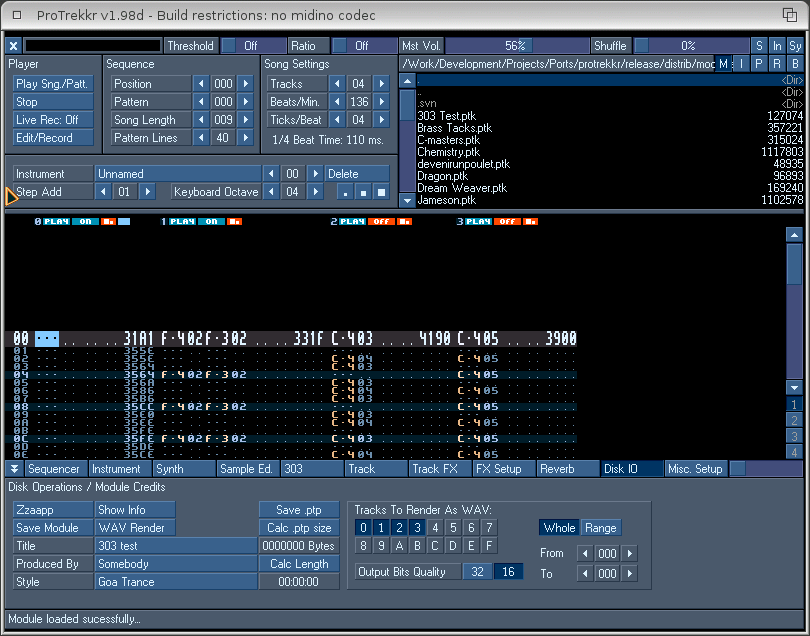
Task: Click the S button beside Shuffle percentage
Action: (x=760, y=46)
